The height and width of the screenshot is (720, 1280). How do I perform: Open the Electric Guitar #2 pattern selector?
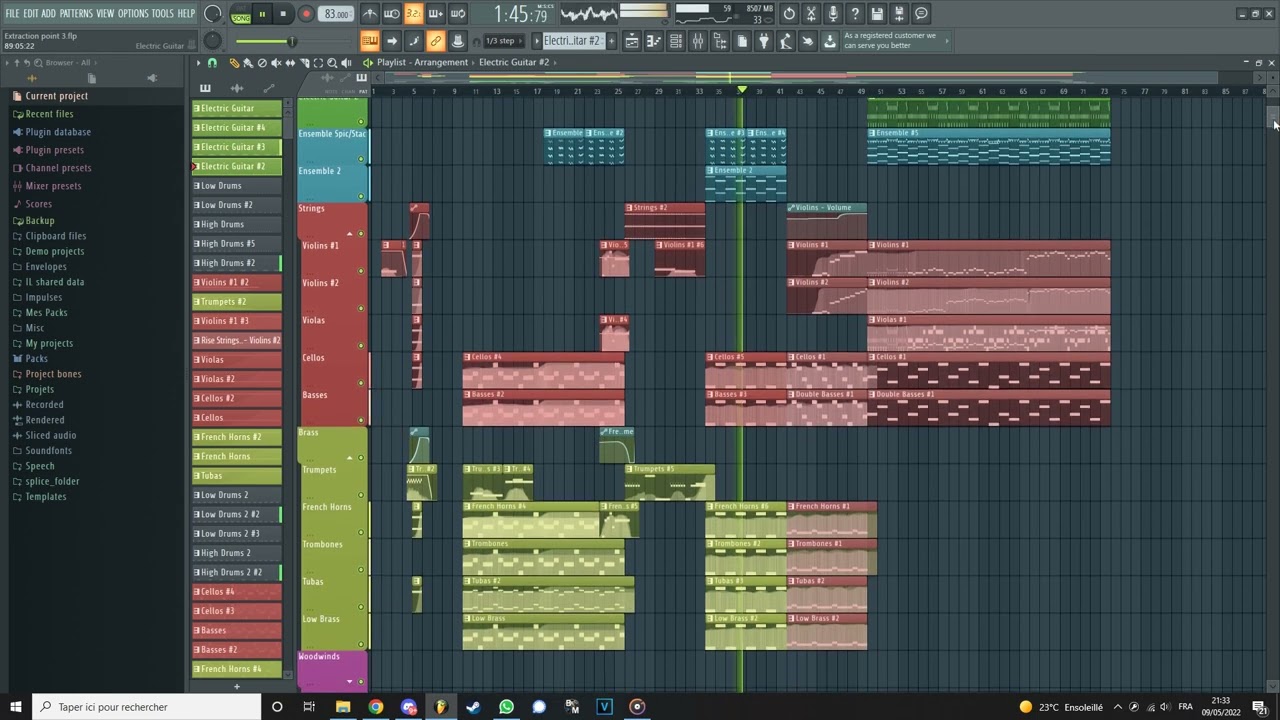click(x=572, y=41)
